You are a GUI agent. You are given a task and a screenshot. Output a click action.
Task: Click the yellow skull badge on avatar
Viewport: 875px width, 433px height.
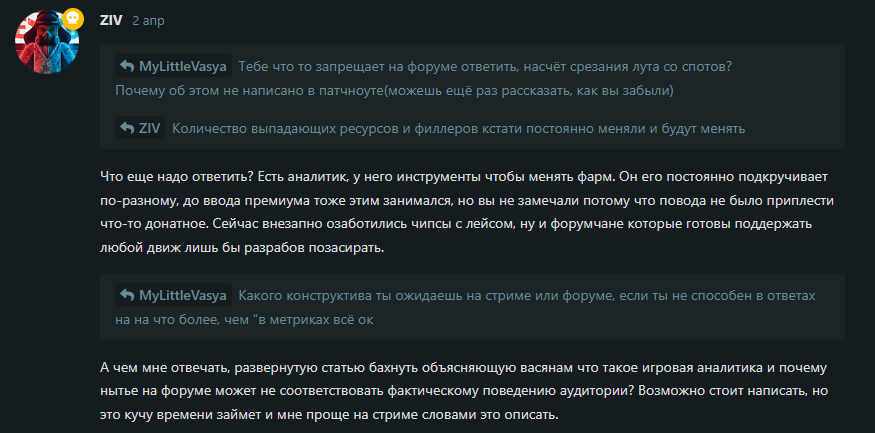73,18
